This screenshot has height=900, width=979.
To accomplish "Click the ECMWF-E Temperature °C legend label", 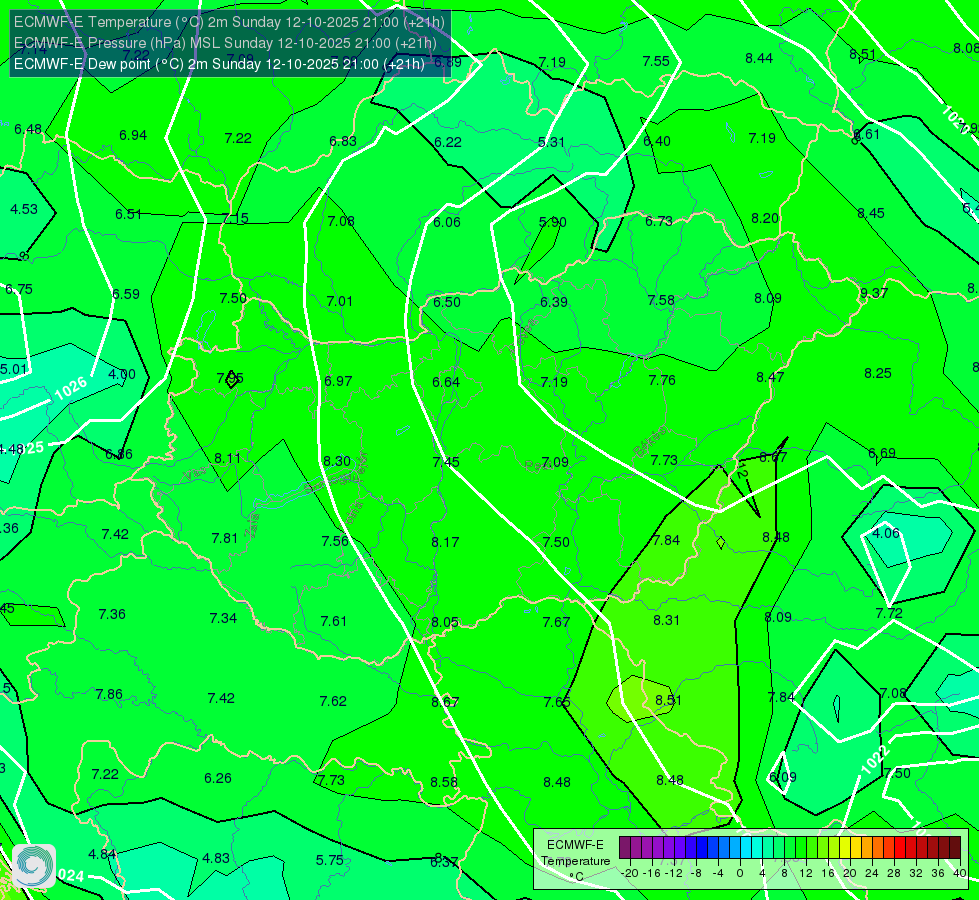I will point(575,861).
